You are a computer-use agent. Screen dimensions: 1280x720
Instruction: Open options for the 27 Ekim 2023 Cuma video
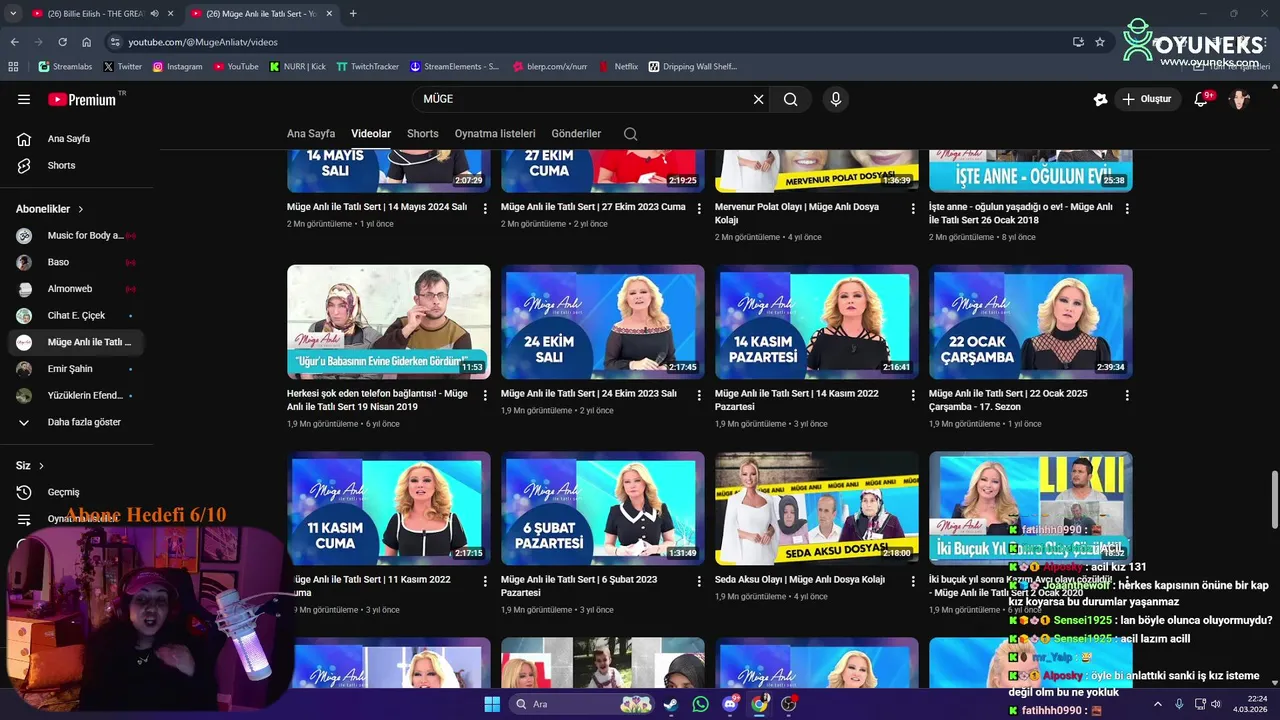[699, 209]
